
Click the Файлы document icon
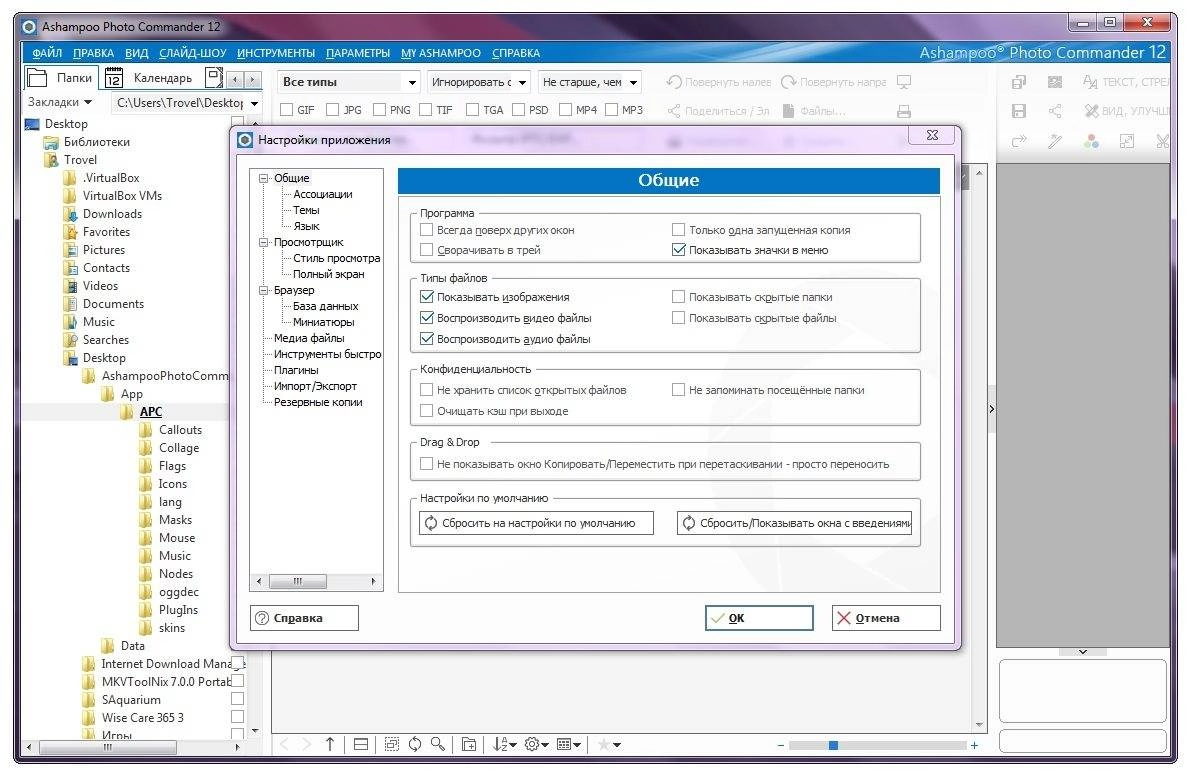point(789,111)
